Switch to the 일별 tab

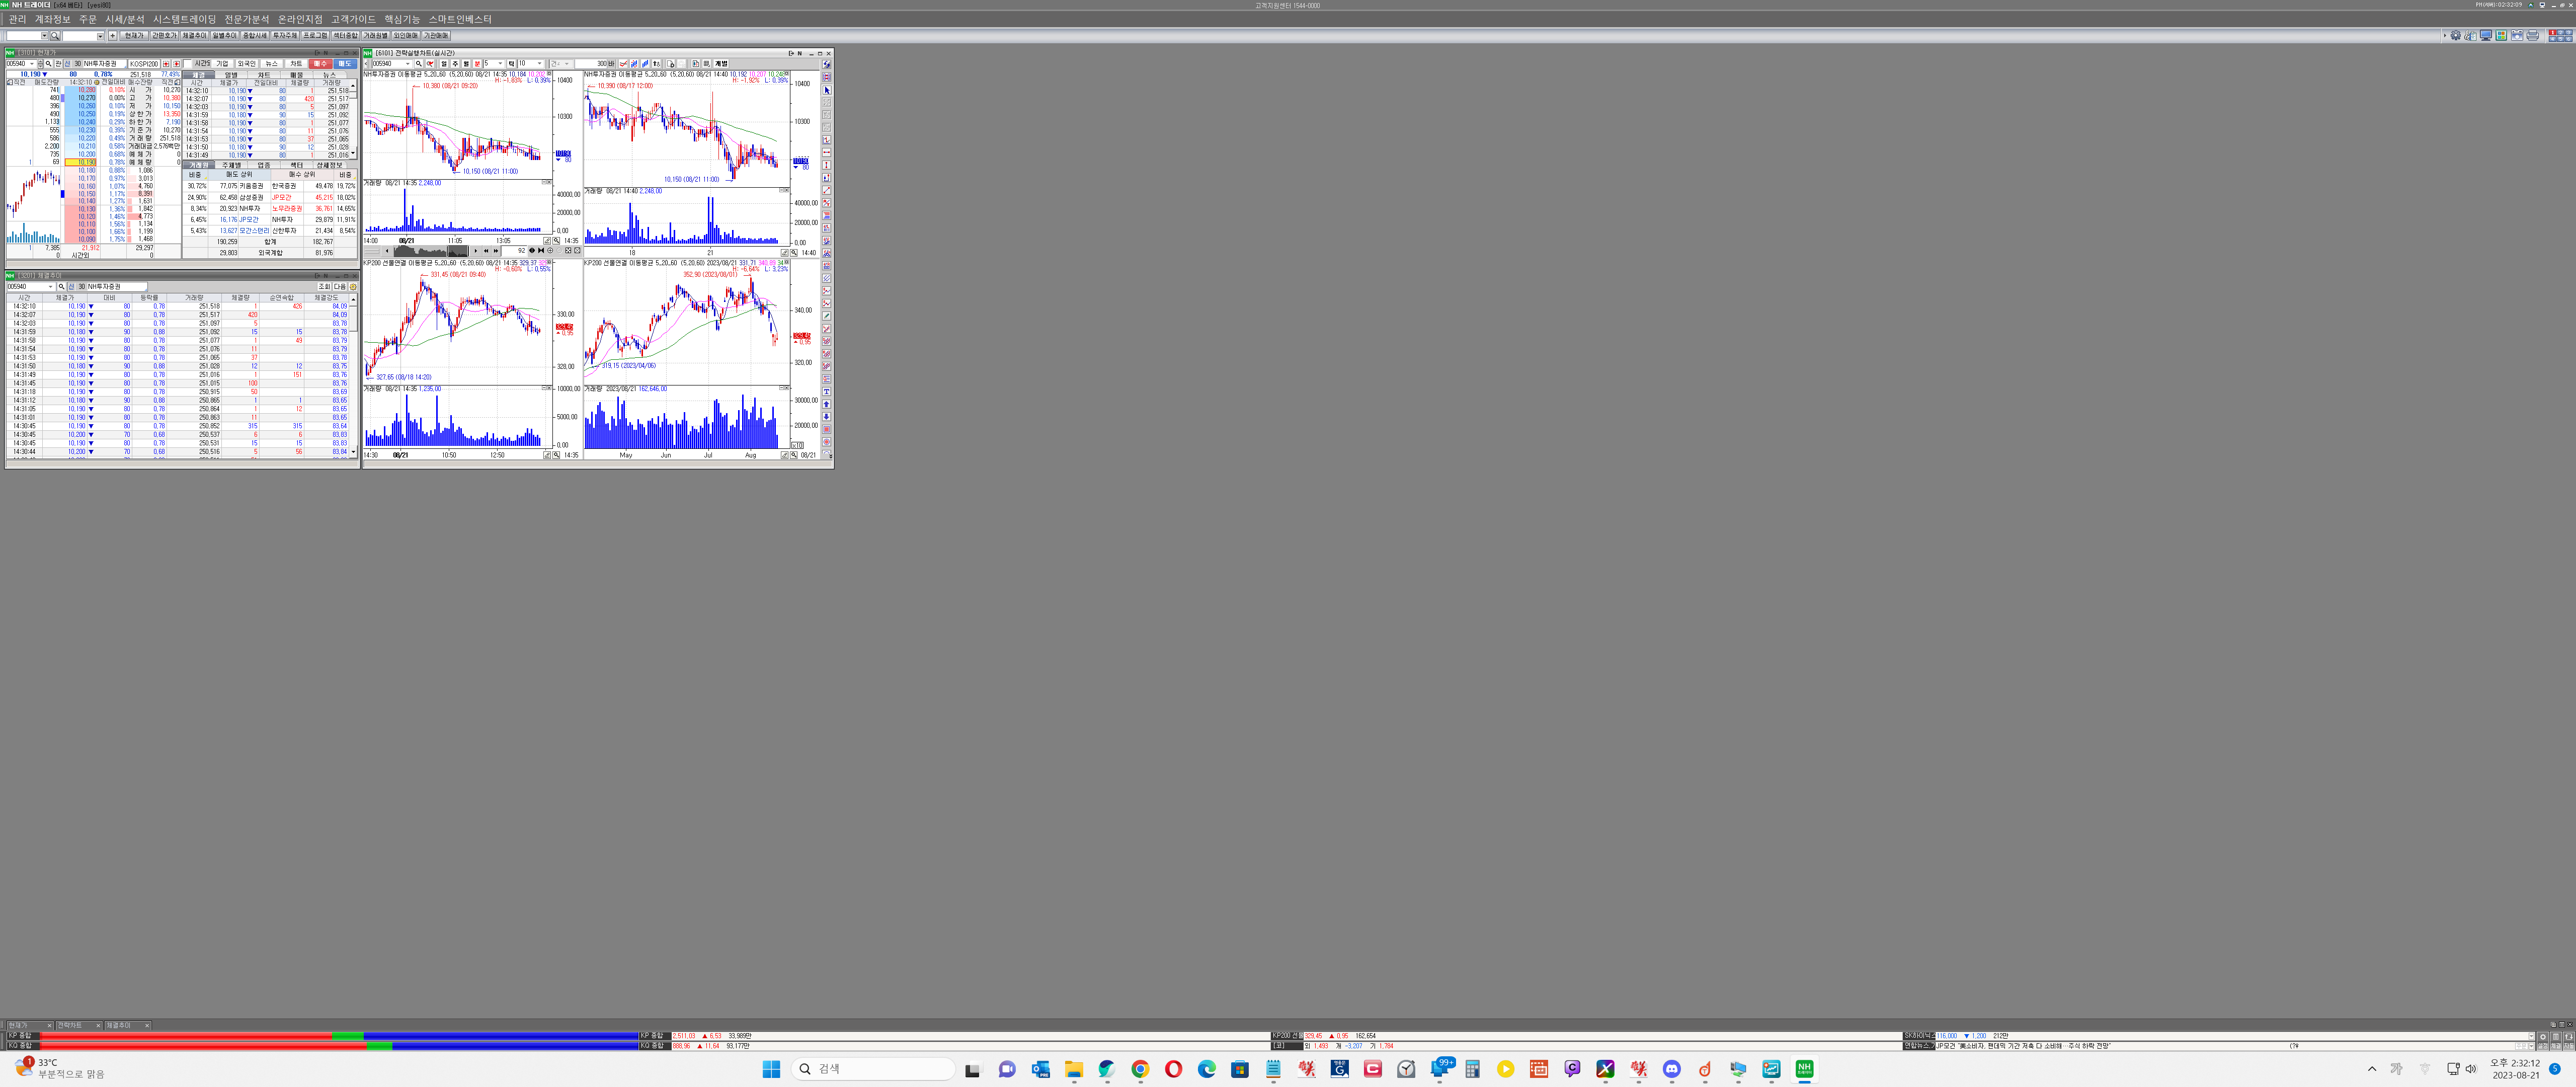[x=231, y=75]
